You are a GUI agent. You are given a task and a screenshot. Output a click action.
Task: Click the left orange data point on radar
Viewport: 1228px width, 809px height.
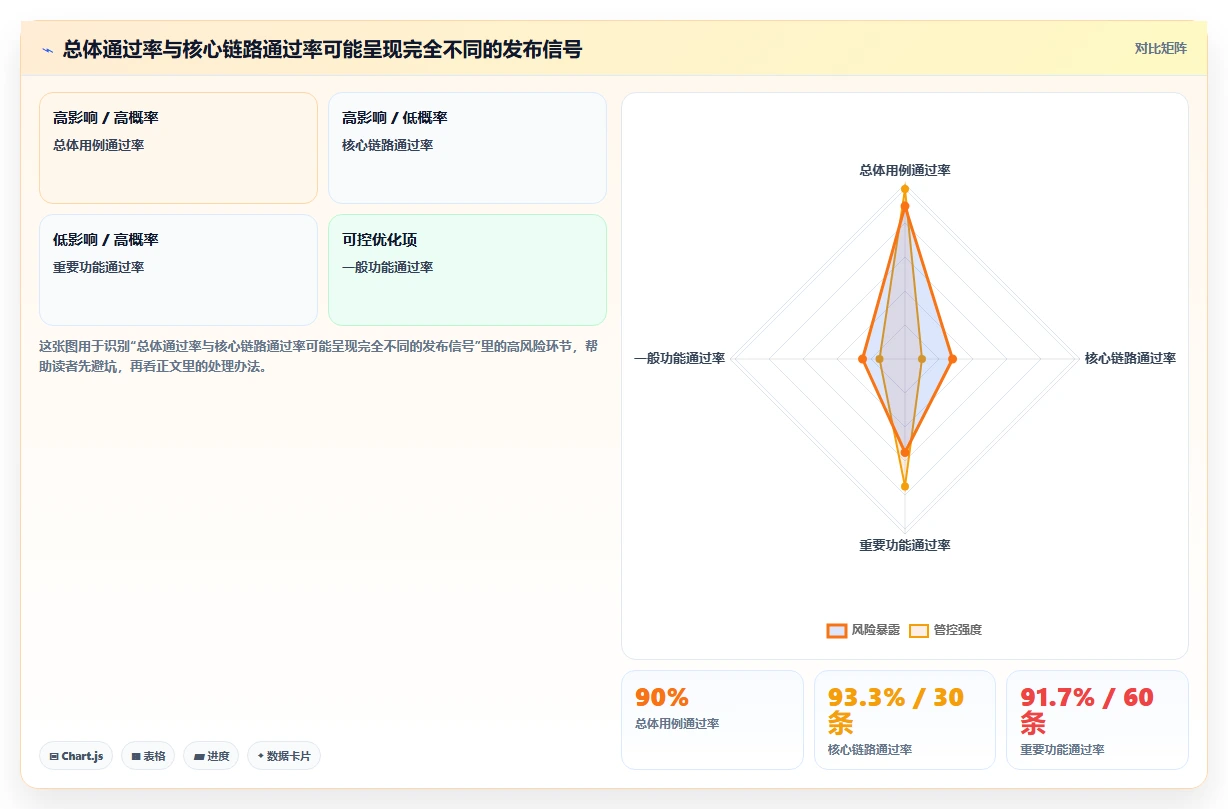[x=862, y=358]
